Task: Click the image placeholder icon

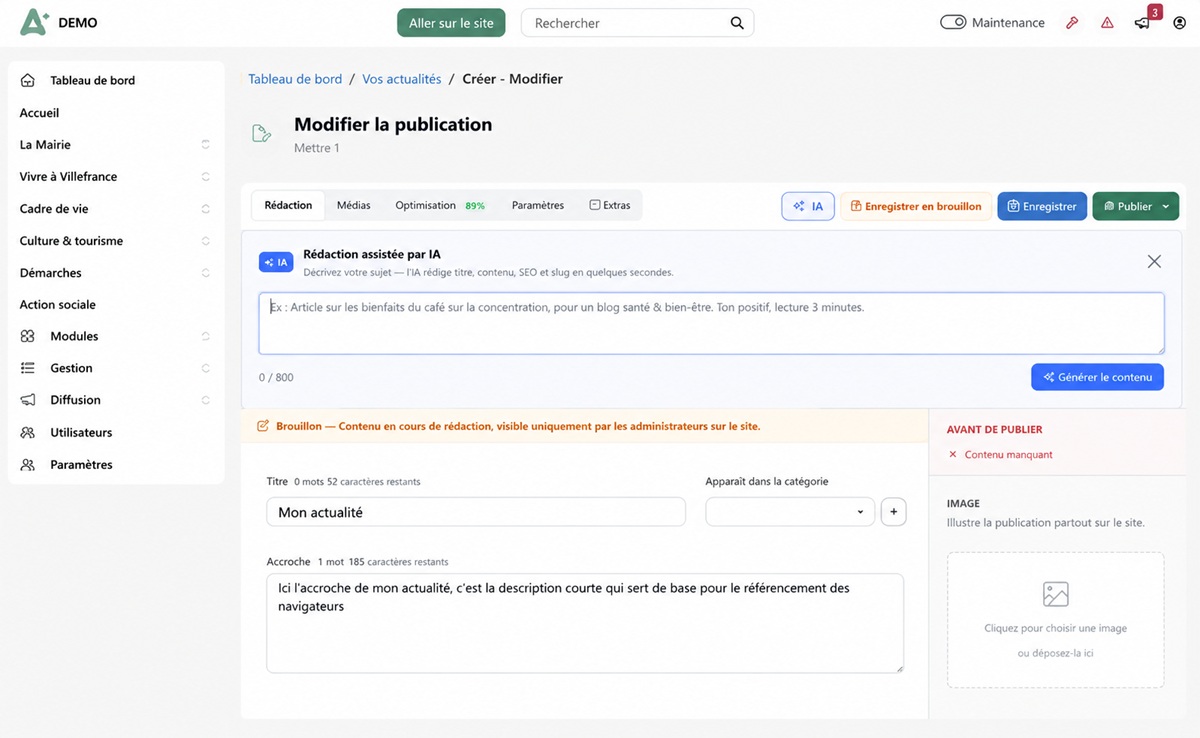Action: tap(1055, 594)
